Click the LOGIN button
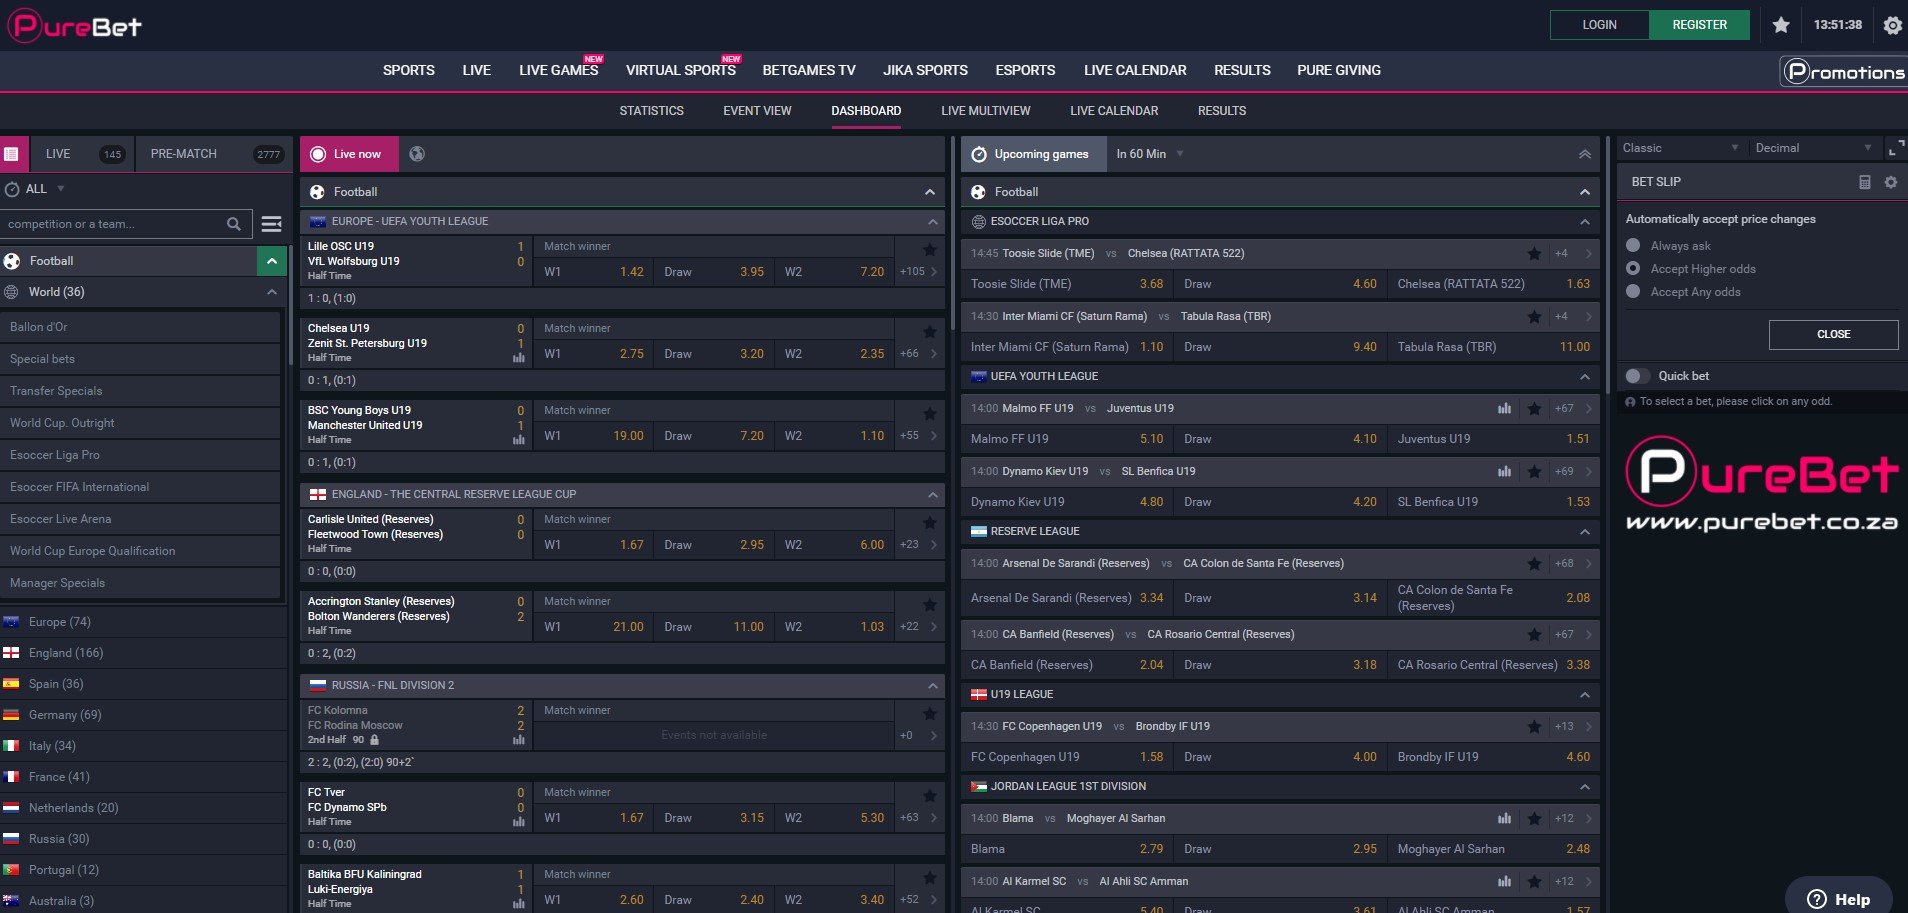Viewport: 1908px width, 913px height. click(1599, 25)
